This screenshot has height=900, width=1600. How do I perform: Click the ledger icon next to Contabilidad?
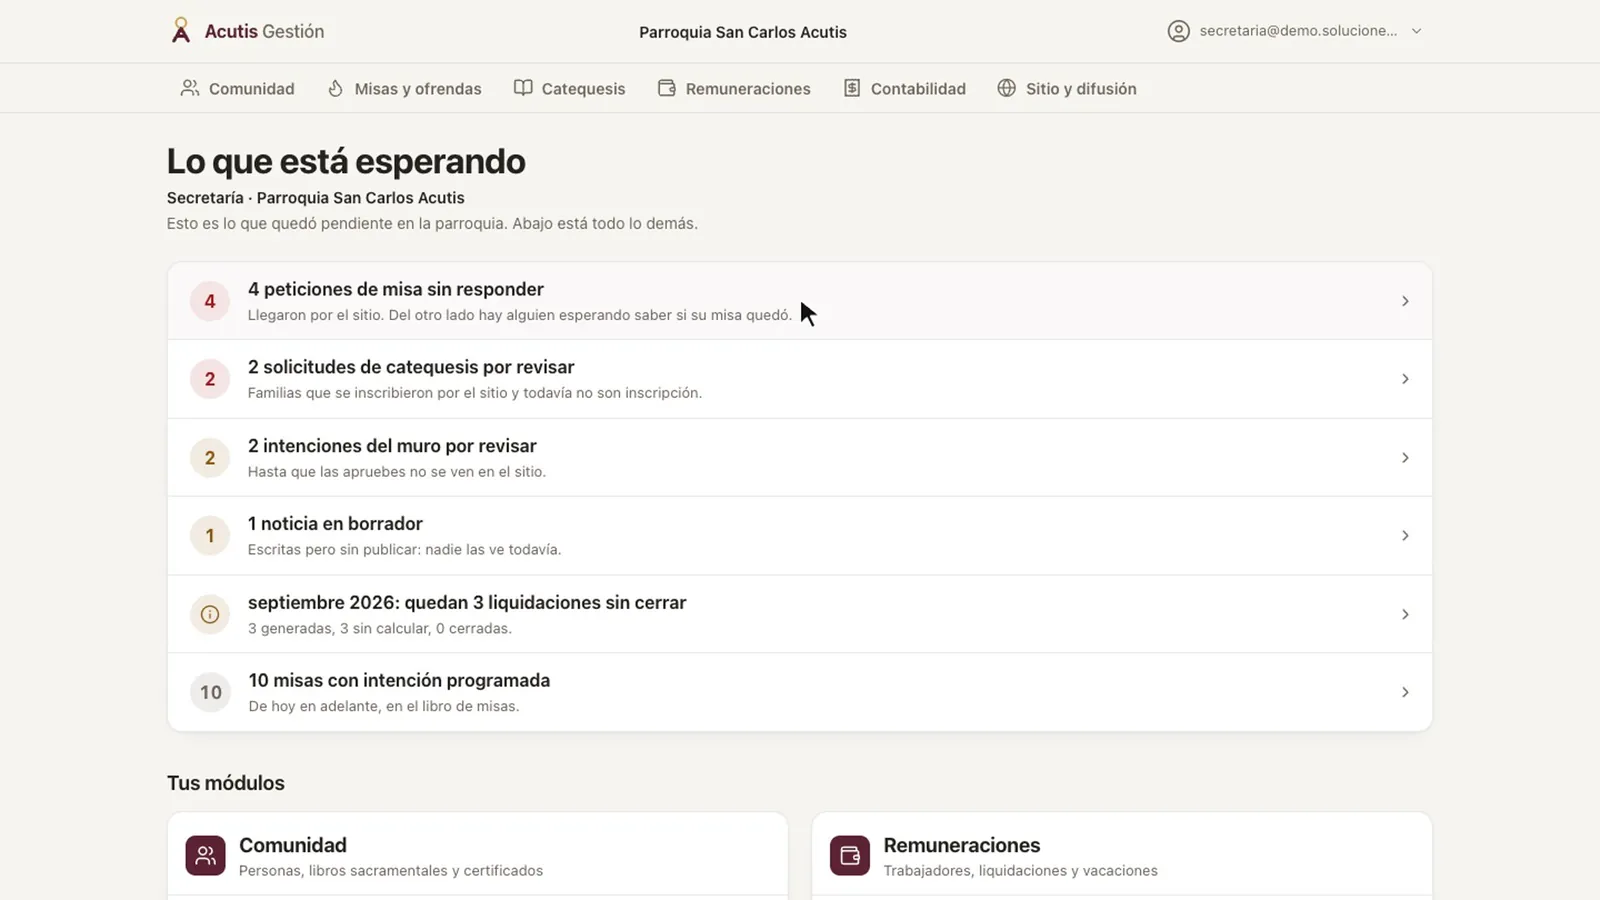pyautogui.click(x=852, y=88)
